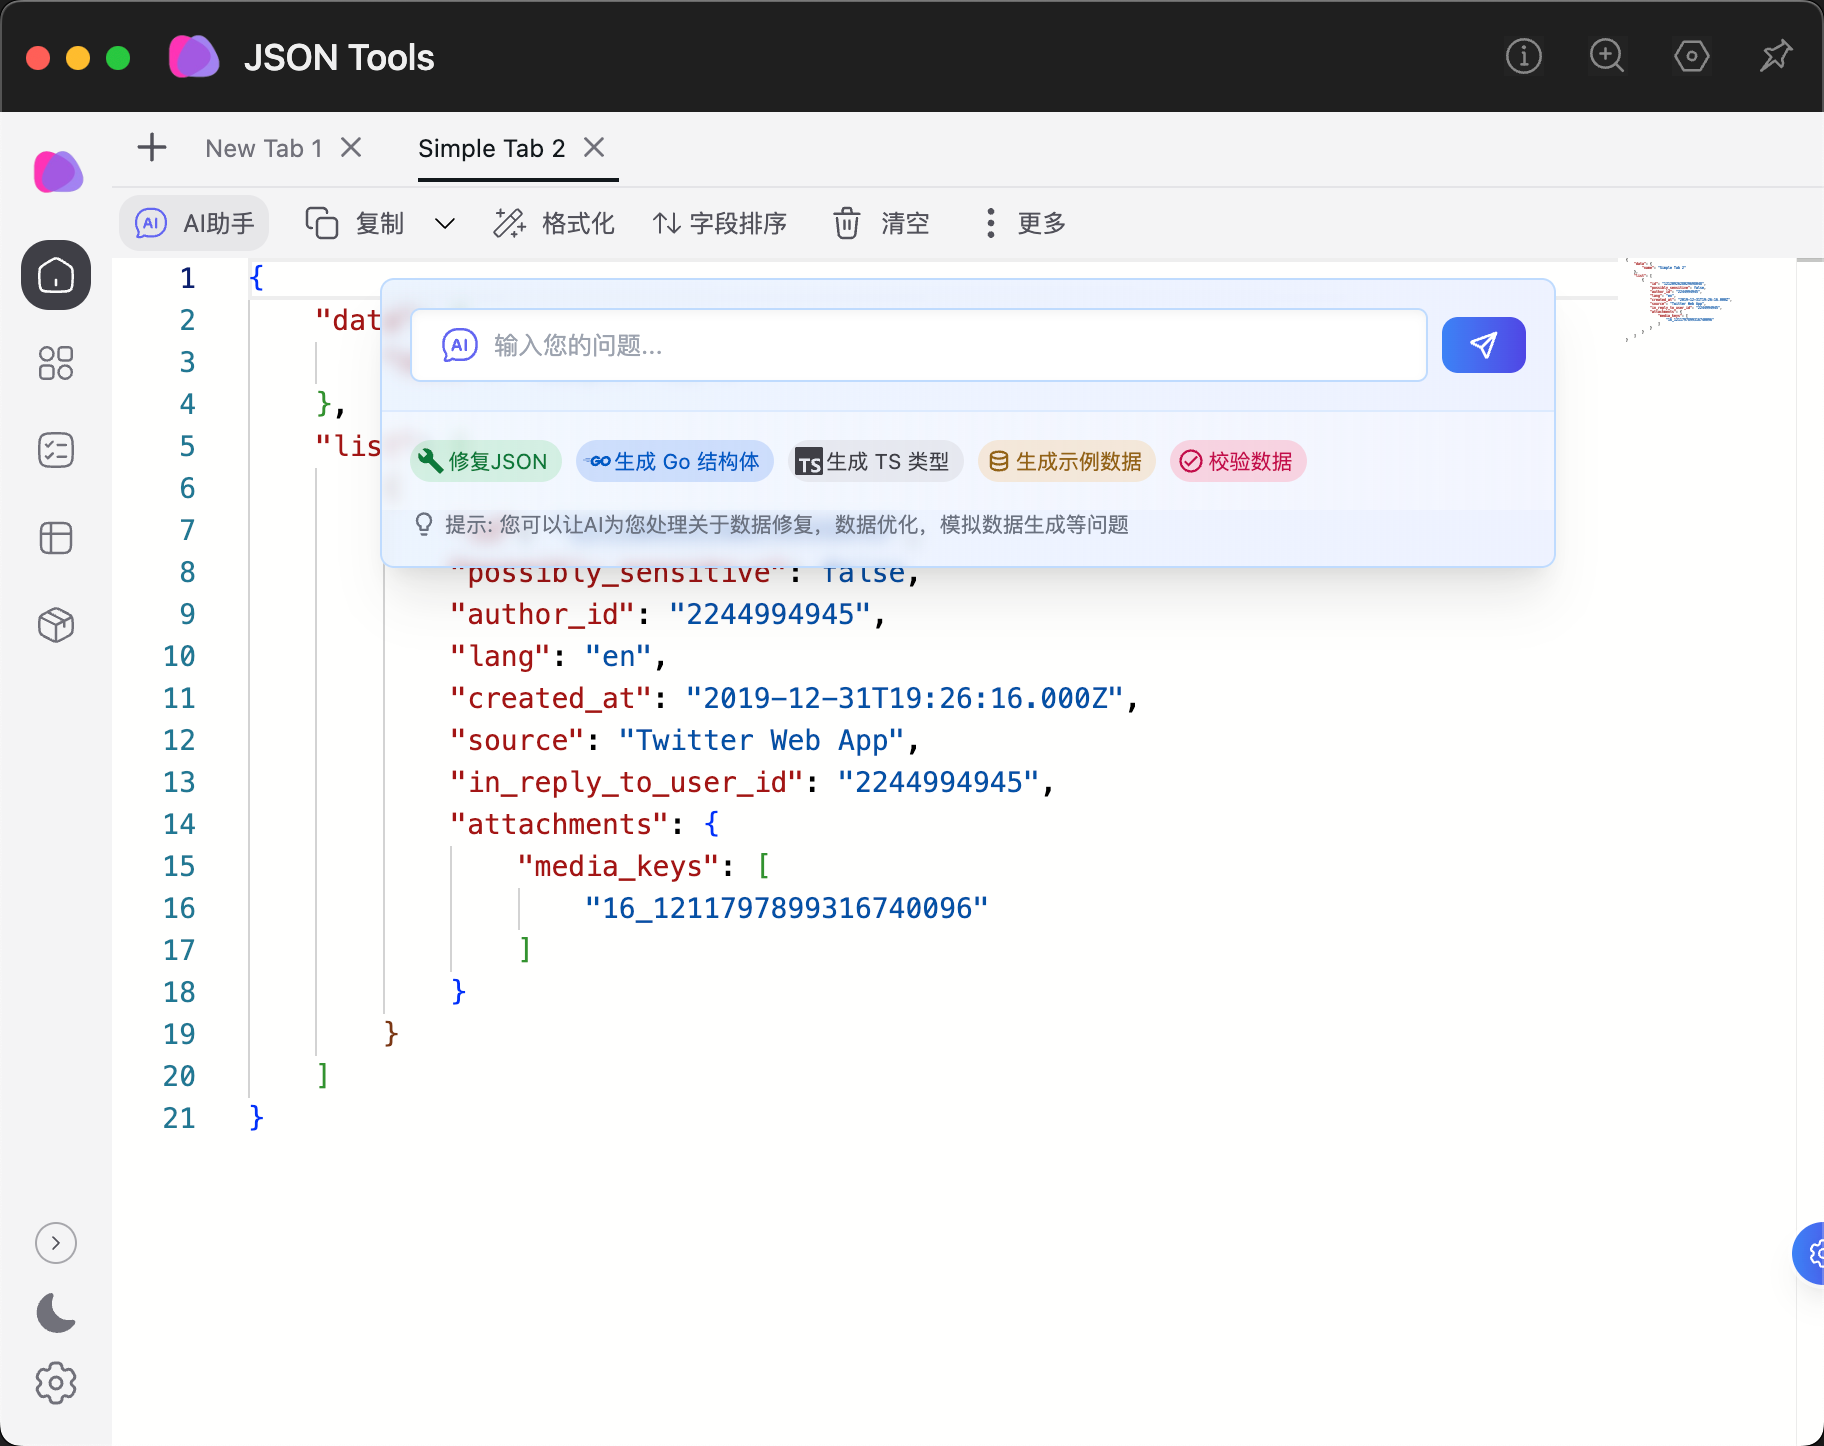Click the sidebar app logo
1824x1446 pixels.
click(58, 172)
